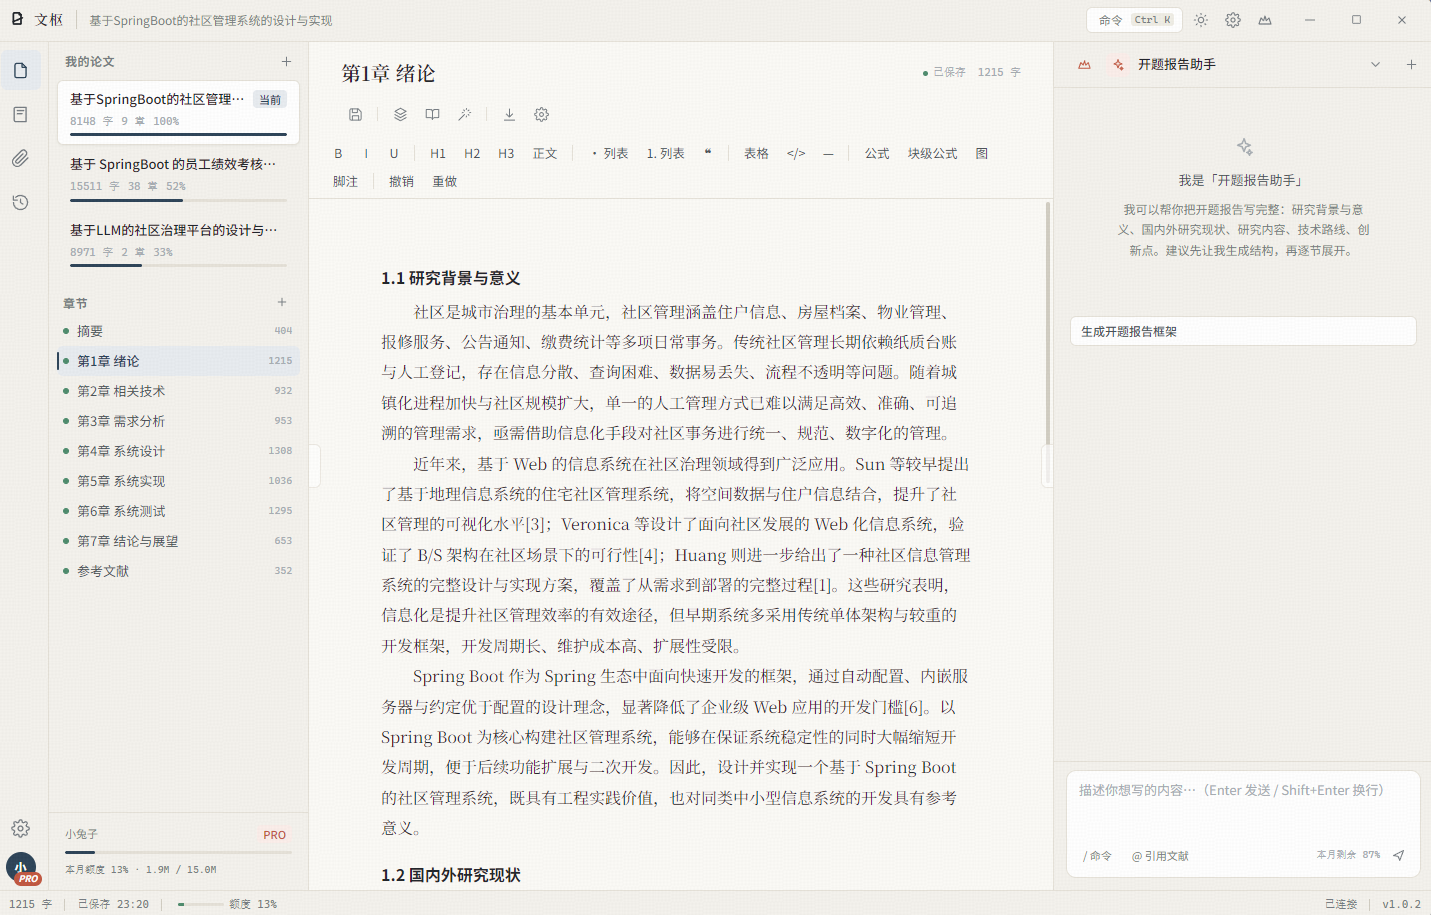Expand the 开题报告助手 assistant dropdown chevron

1375,64
